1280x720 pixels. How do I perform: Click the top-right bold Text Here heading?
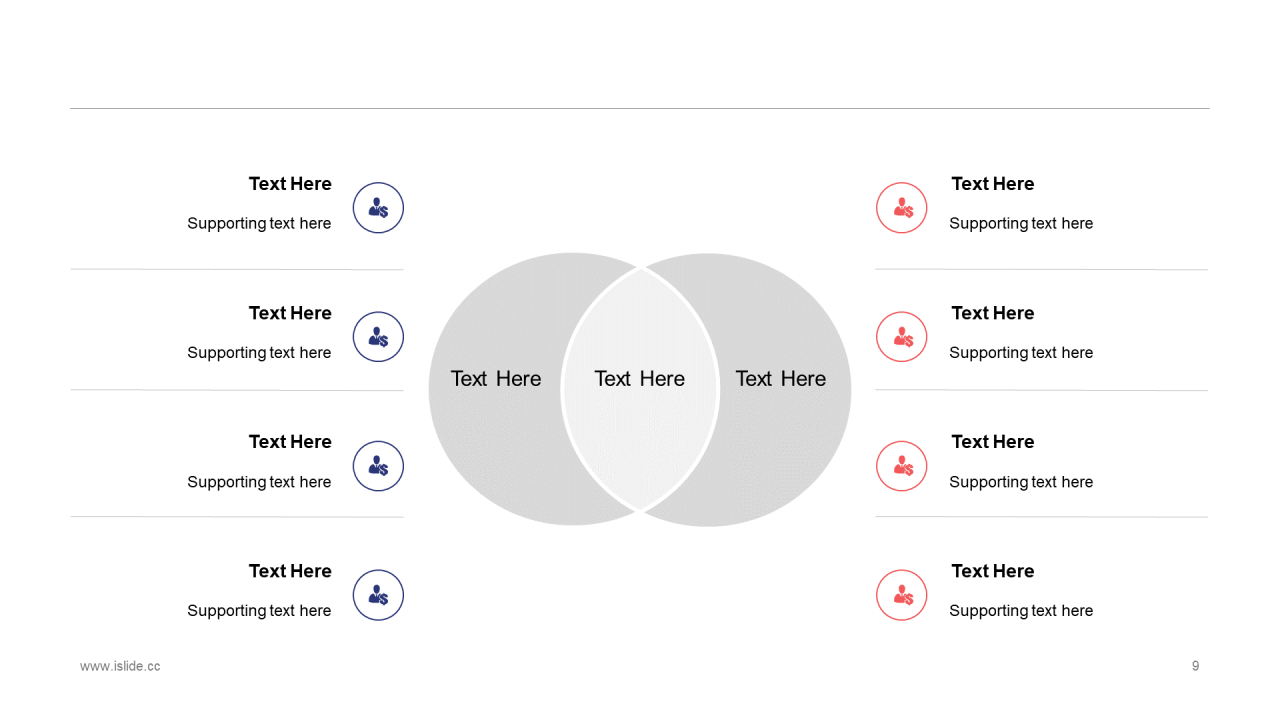(993, 184)
